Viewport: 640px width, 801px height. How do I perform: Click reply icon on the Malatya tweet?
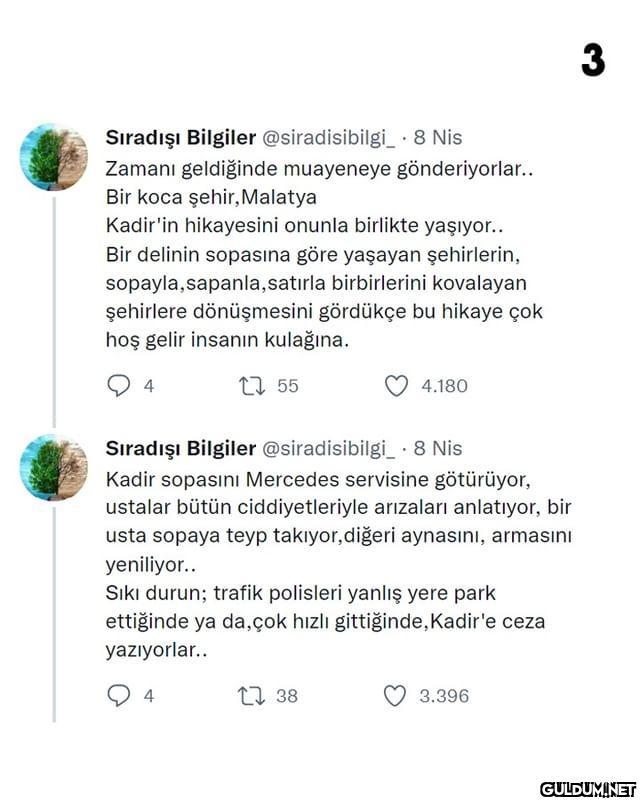coord(118,385)
